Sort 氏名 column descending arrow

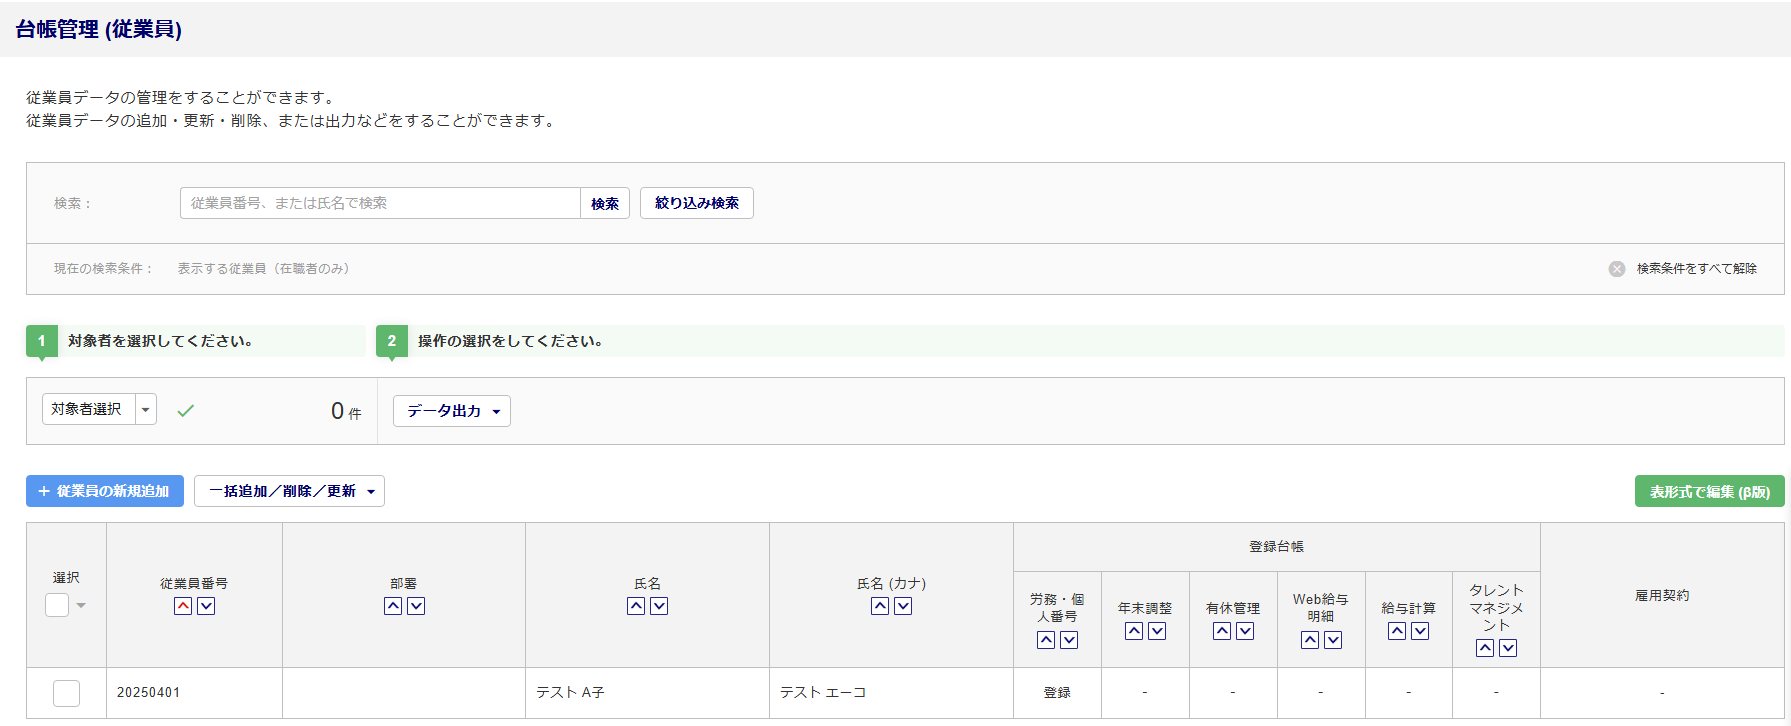pos(659,606)
